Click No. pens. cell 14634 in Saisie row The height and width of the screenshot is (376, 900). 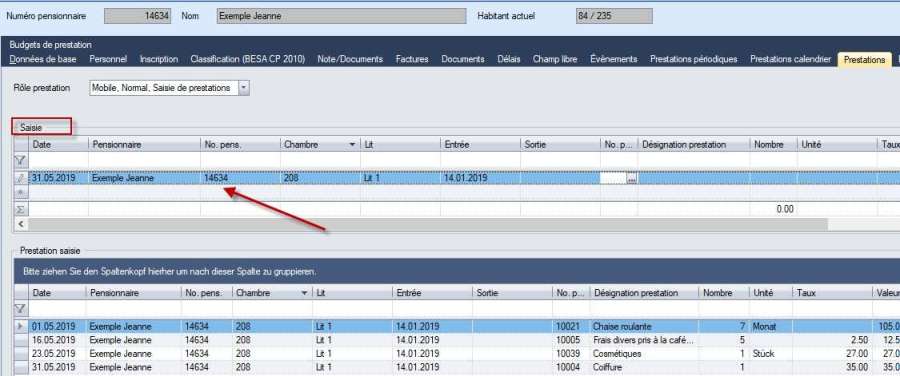pyautogui.click(x=240, y=179)
